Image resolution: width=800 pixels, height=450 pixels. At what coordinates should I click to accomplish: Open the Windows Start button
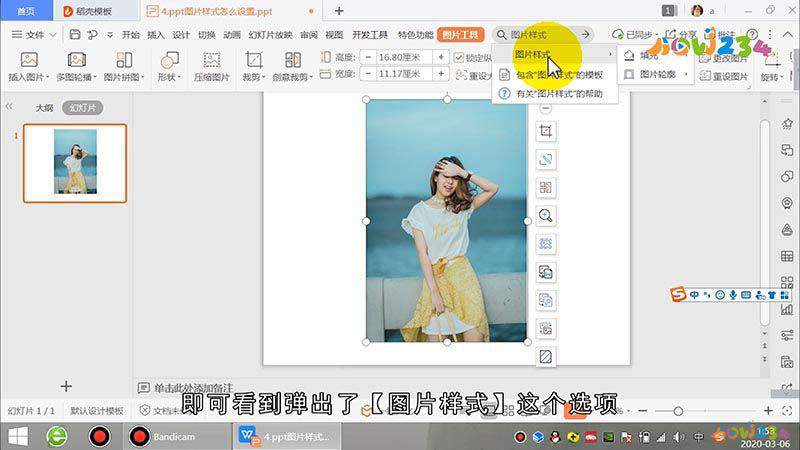18,437
